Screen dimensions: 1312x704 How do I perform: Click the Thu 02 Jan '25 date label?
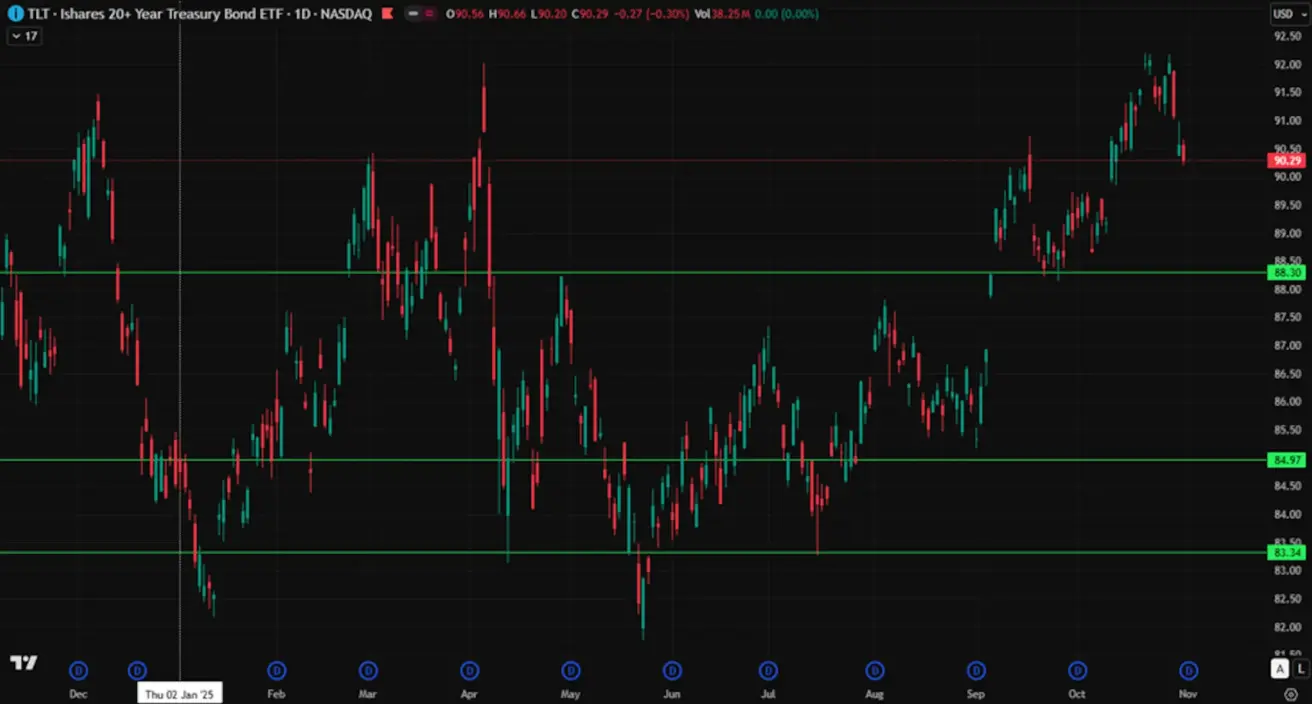coord(179,693)
